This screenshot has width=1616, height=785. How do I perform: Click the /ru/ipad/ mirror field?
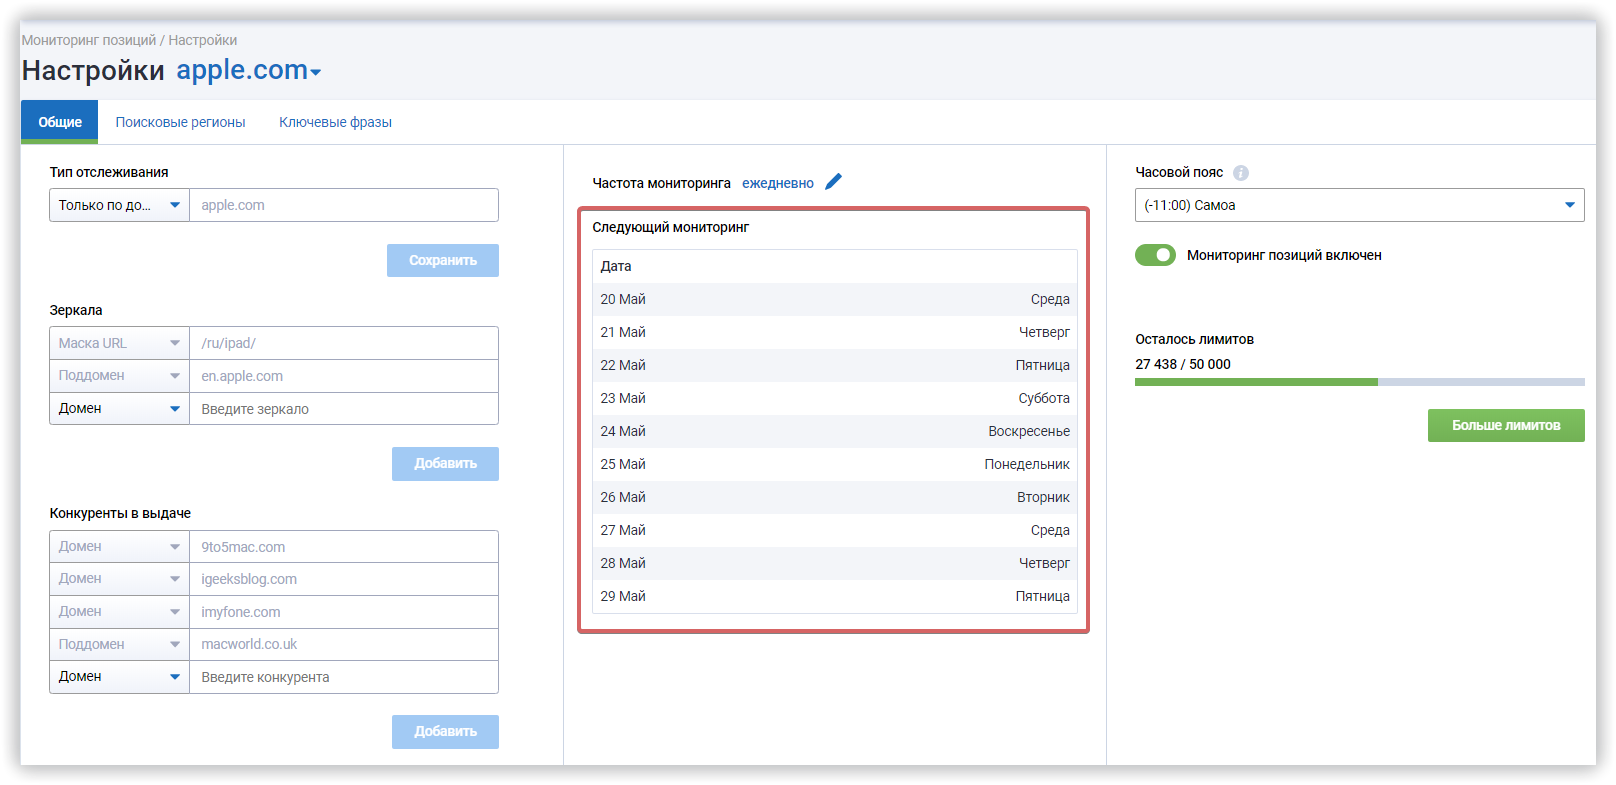tap(344, 343)
